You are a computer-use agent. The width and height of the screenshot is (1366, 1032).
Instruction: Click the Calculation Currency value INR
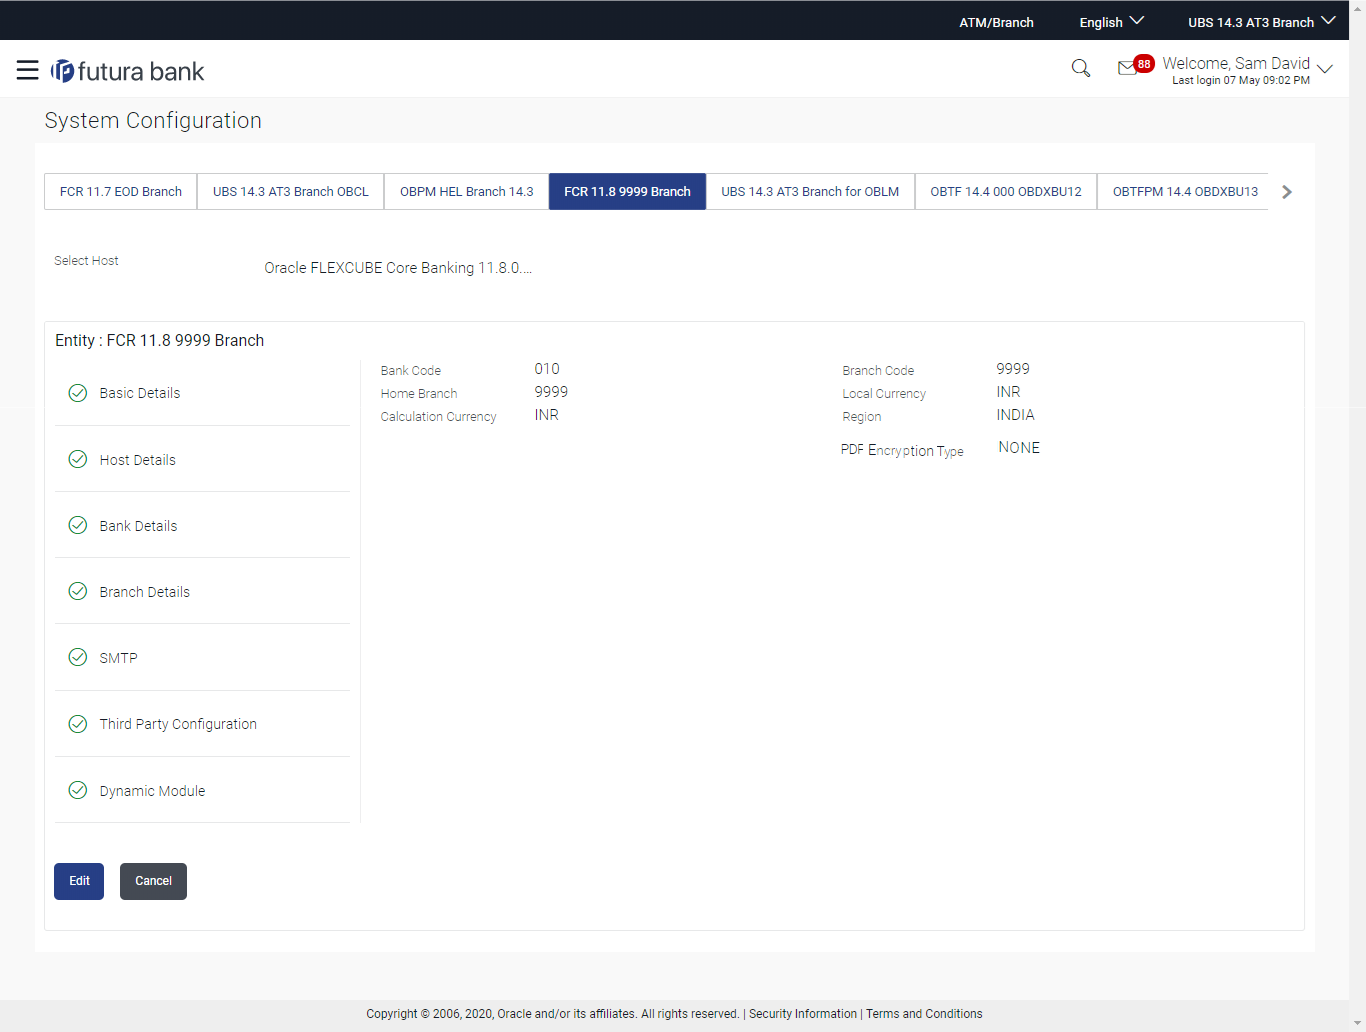[x=546, y=415]
